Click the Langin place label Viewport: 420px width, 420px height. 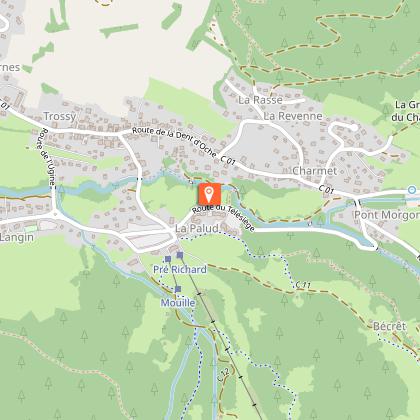click(17, 238)
